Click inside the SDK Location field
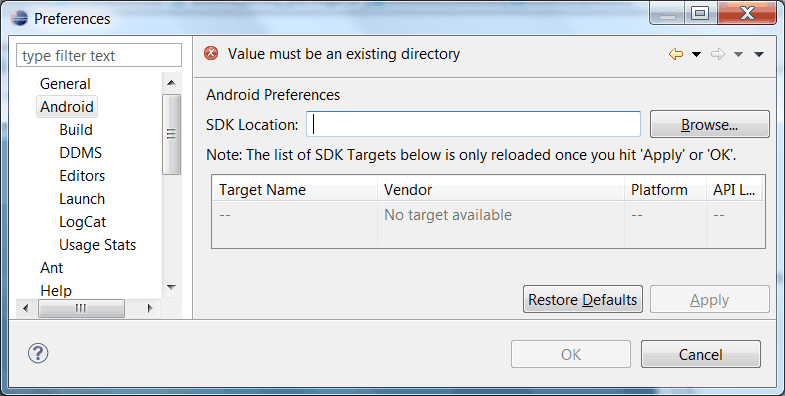785x396 pixels. [473, 124]
